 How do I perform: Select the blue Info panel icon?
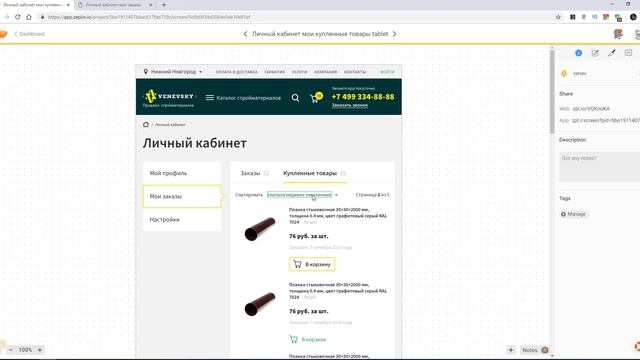pos(578,53)
